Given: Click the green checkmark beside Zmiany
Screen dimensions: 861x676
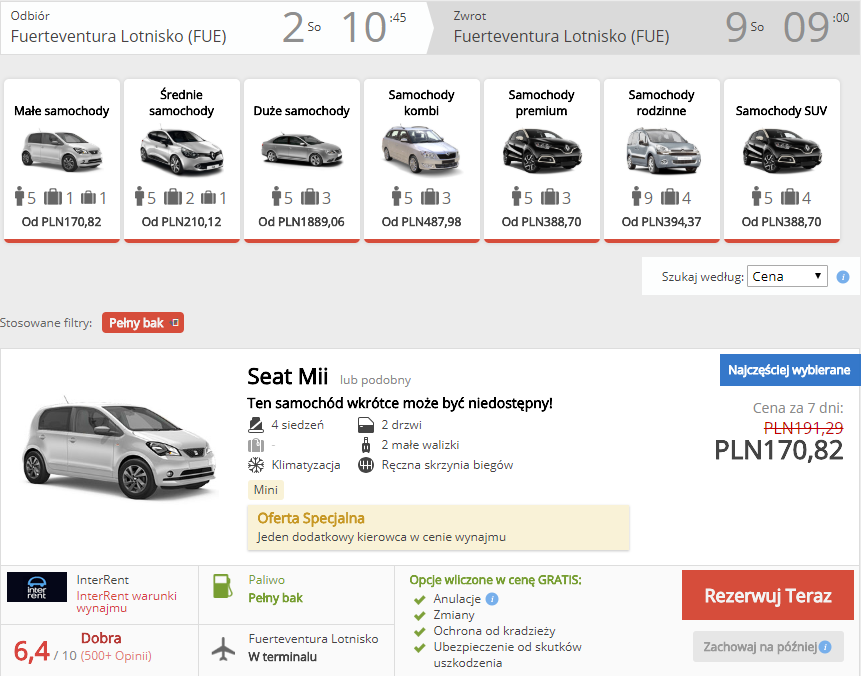Looking at the screenshot, I should tap(420, 616).
